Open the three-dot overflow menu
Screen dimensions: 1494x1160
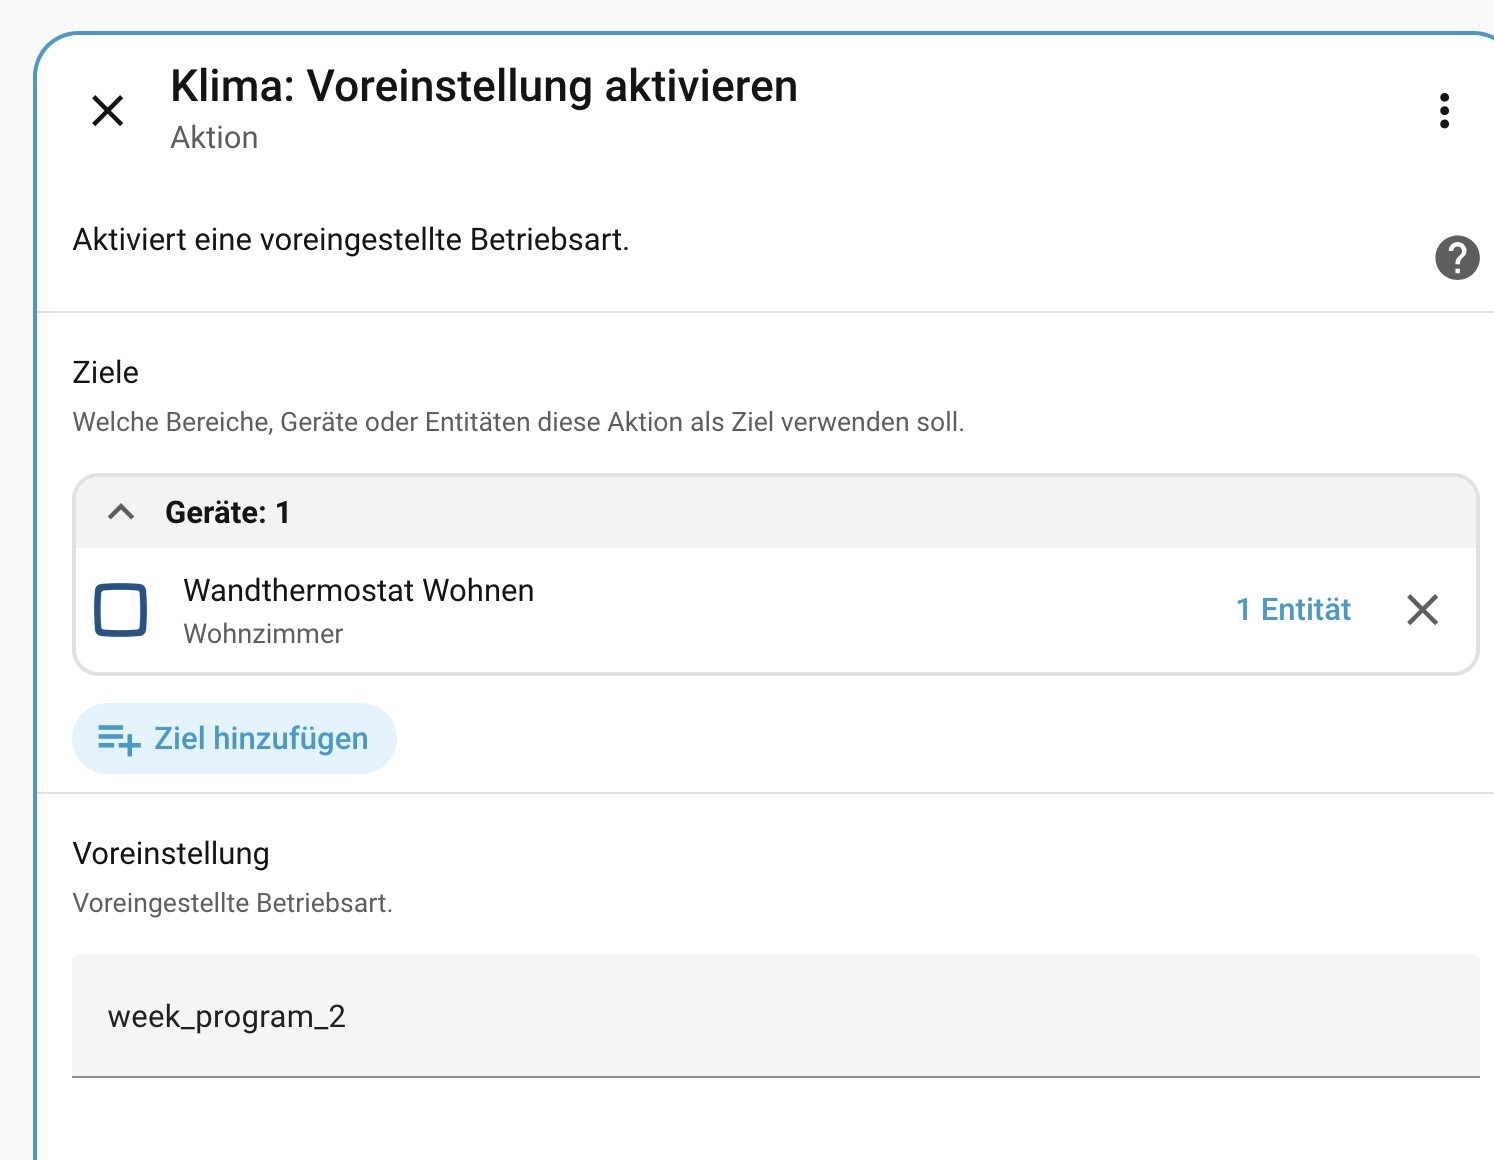[1444, 111]
